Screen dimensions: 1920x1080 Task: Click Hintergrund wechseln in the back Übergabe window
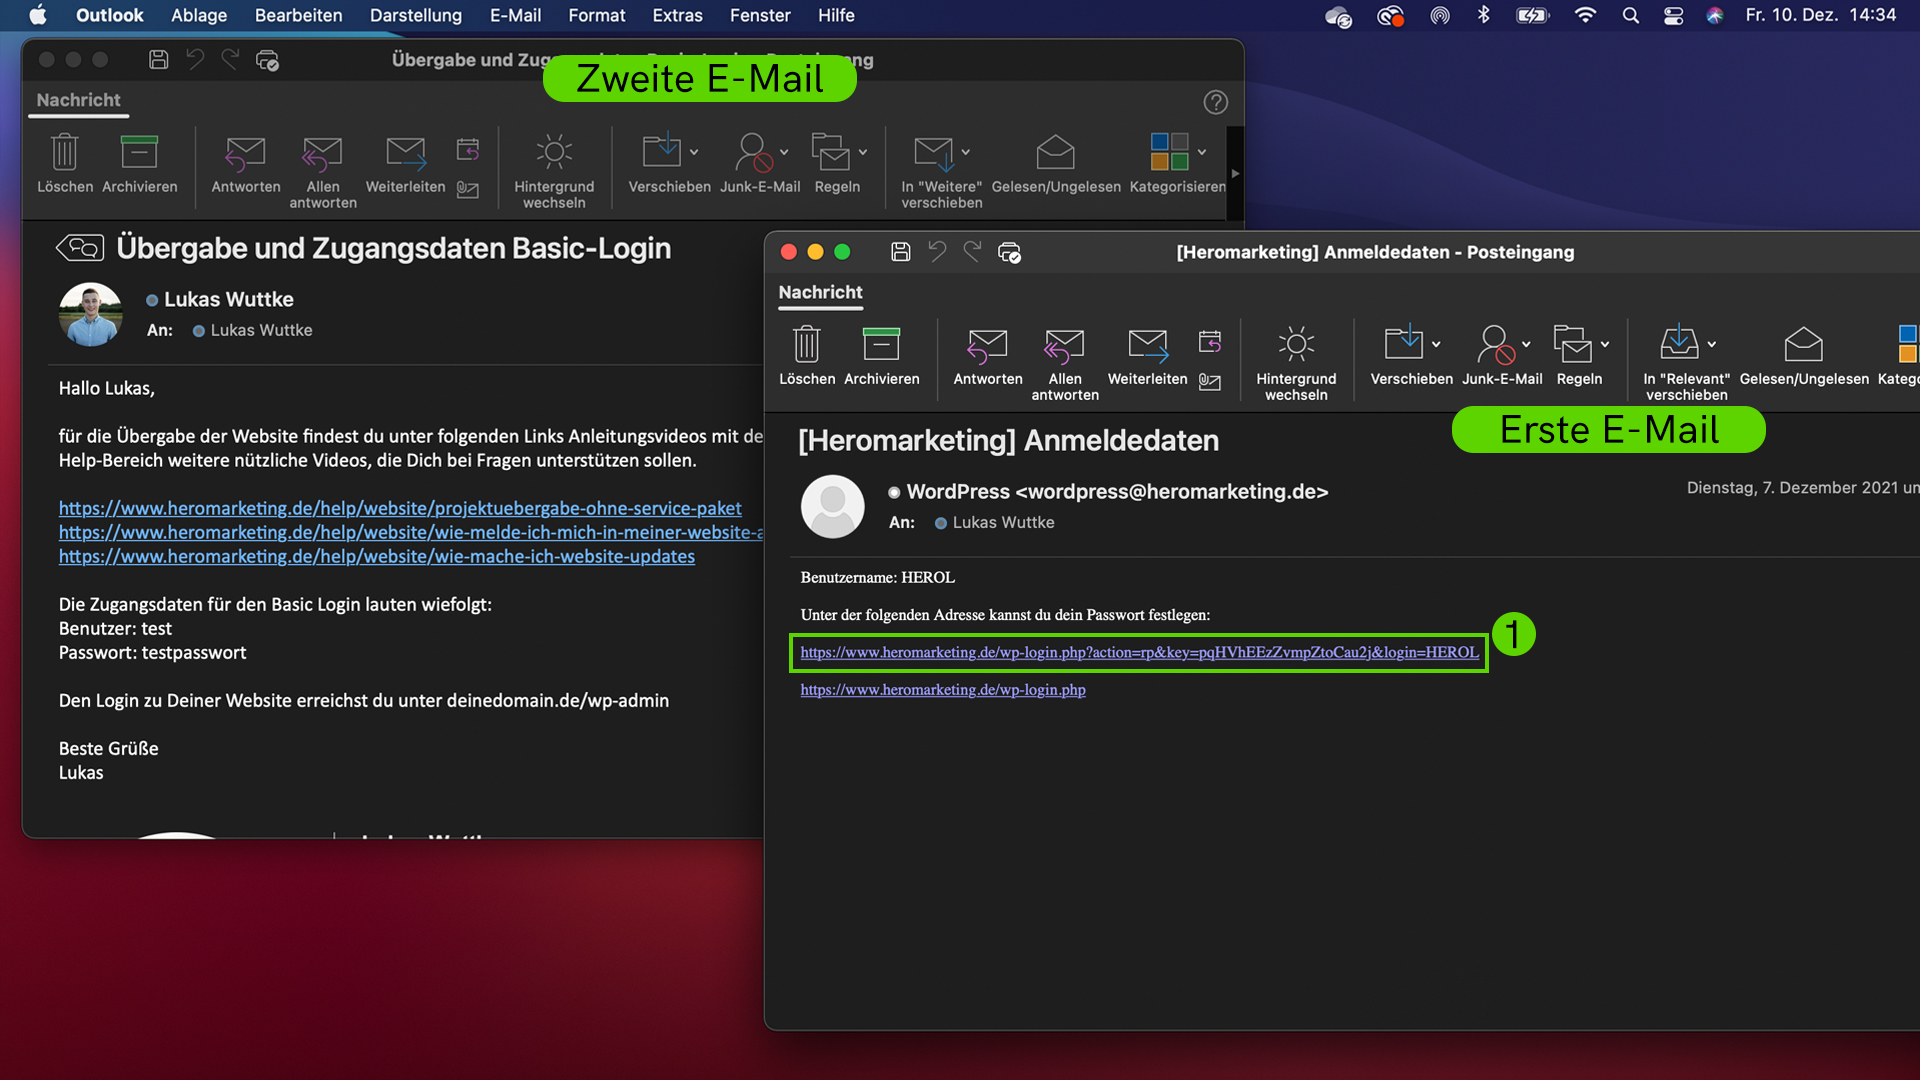point(554,172)
